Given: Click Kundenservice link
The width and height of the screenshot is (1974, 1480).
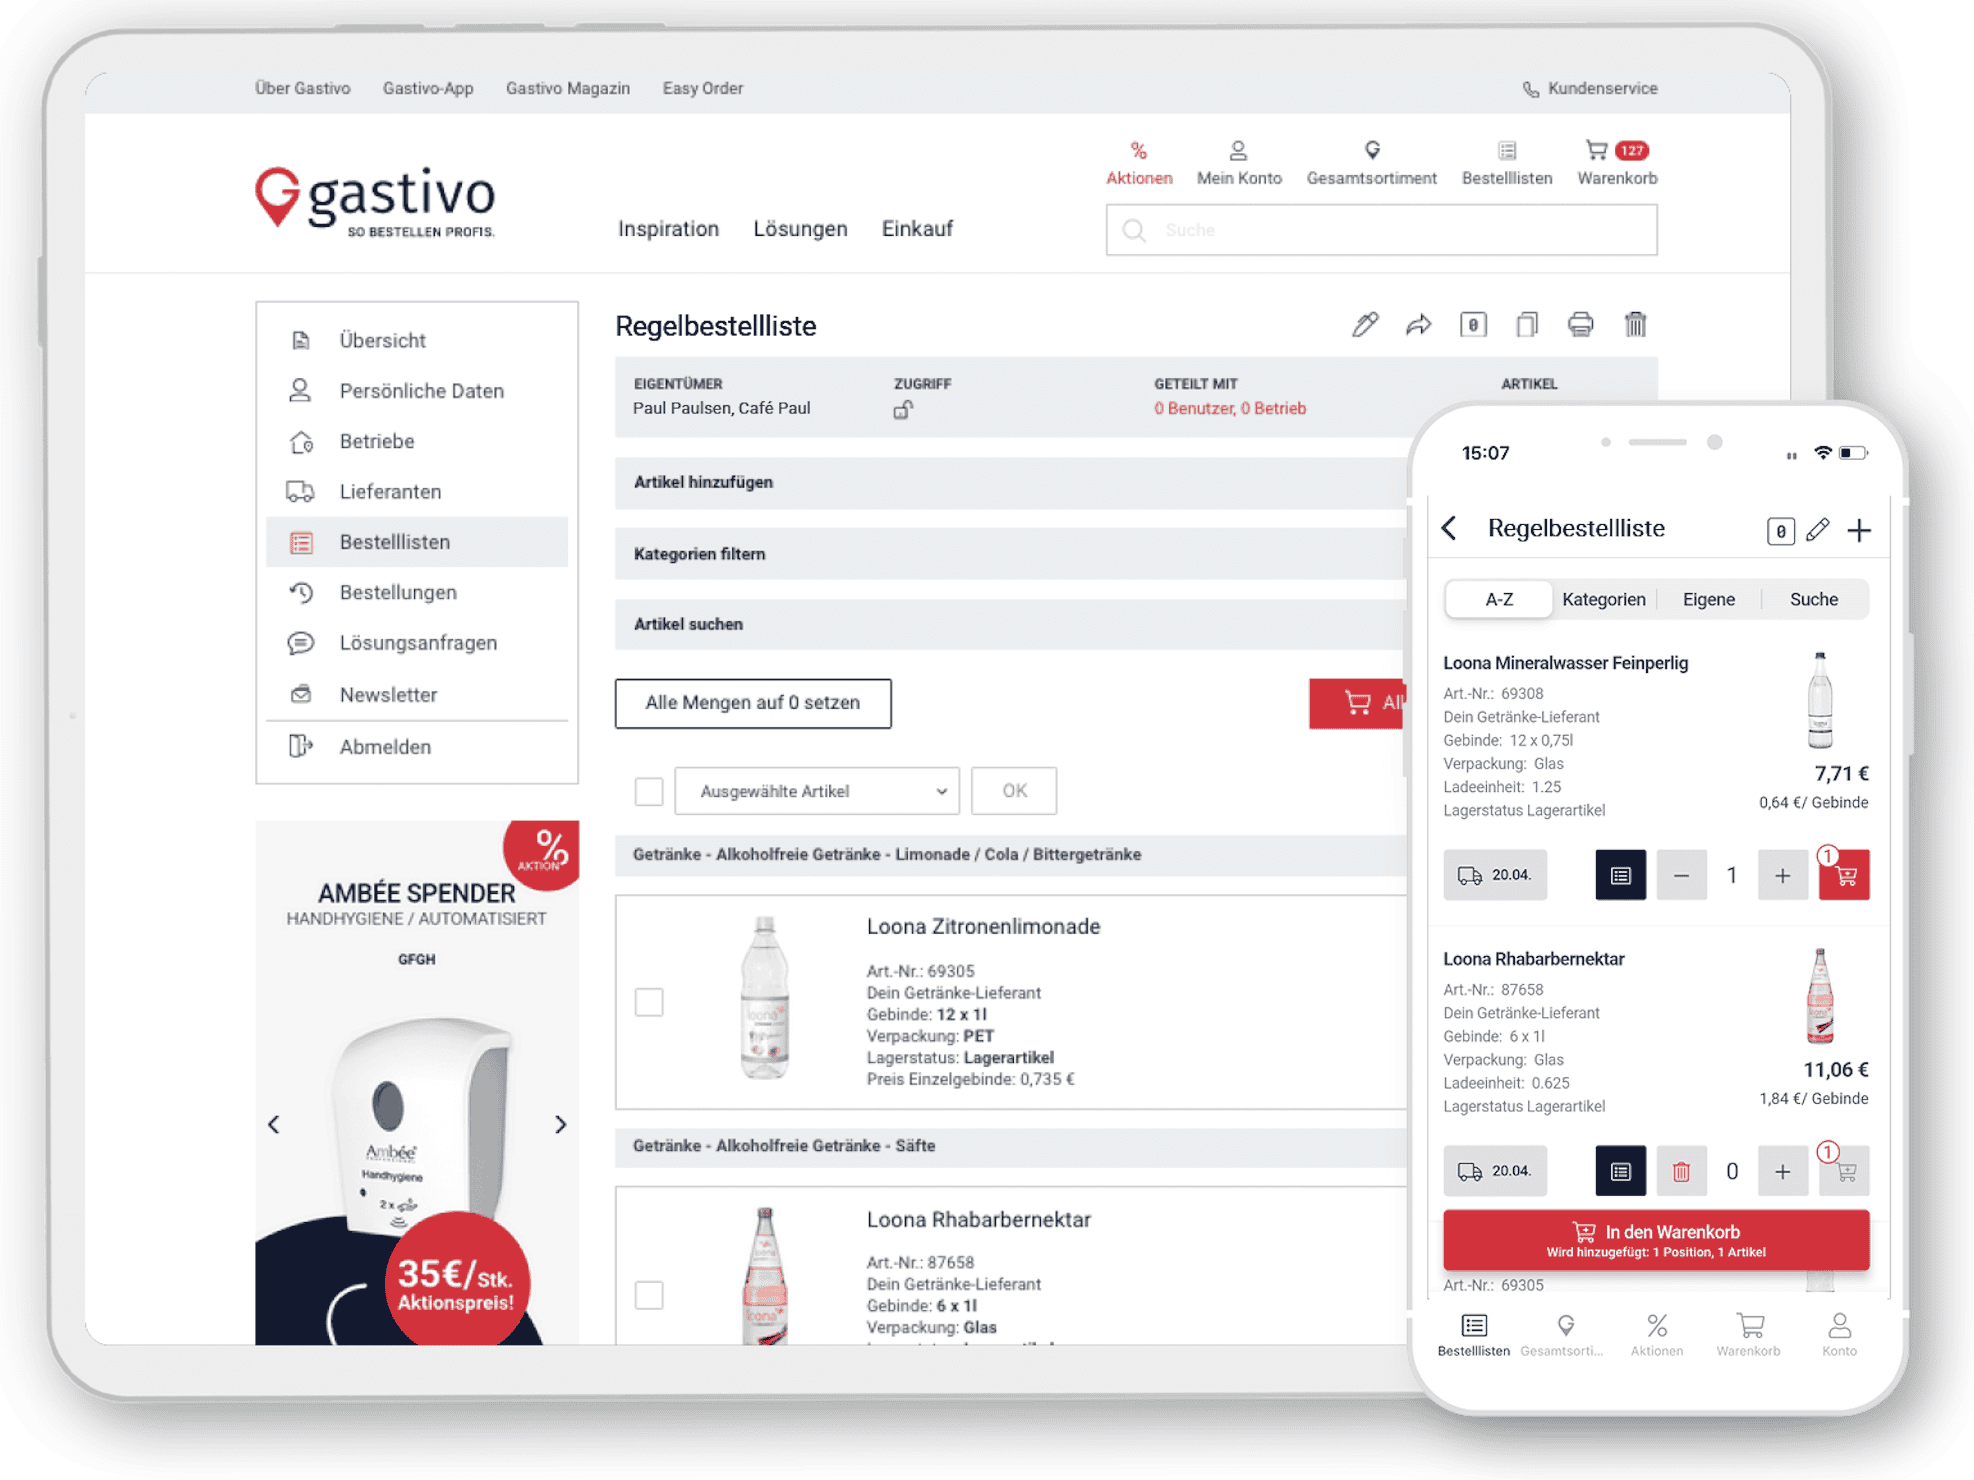Looking at the screenshot, I should click(1590, 88).
